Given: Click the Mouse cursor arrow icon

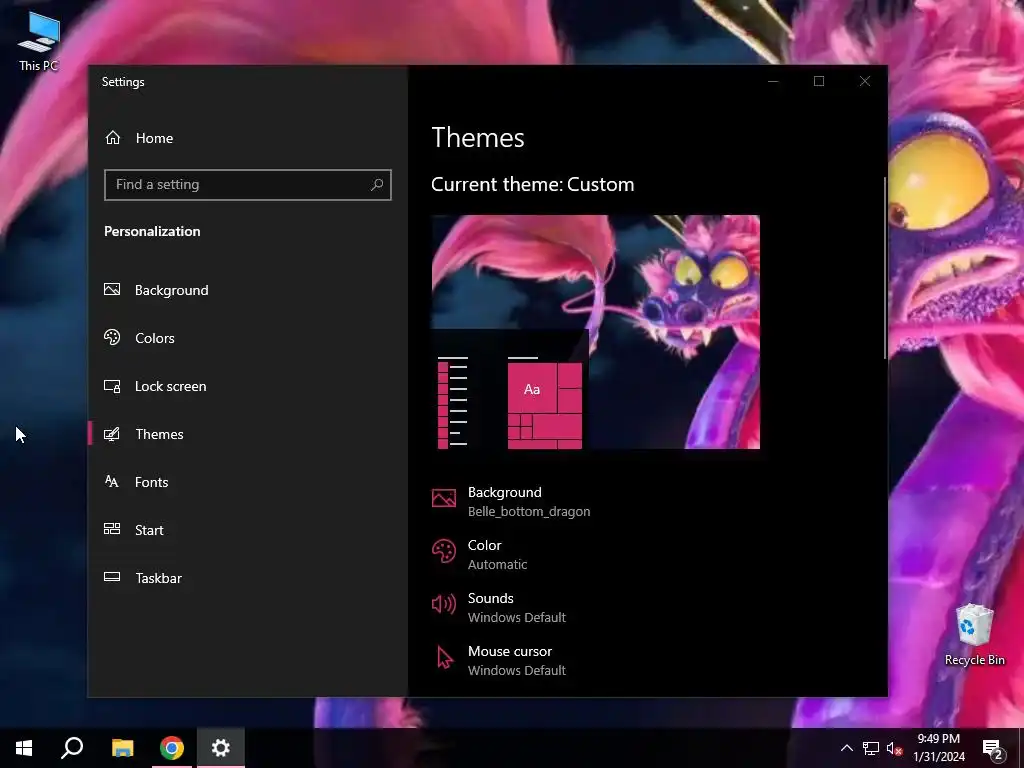Looking at the screenshot, I should 444,658.
